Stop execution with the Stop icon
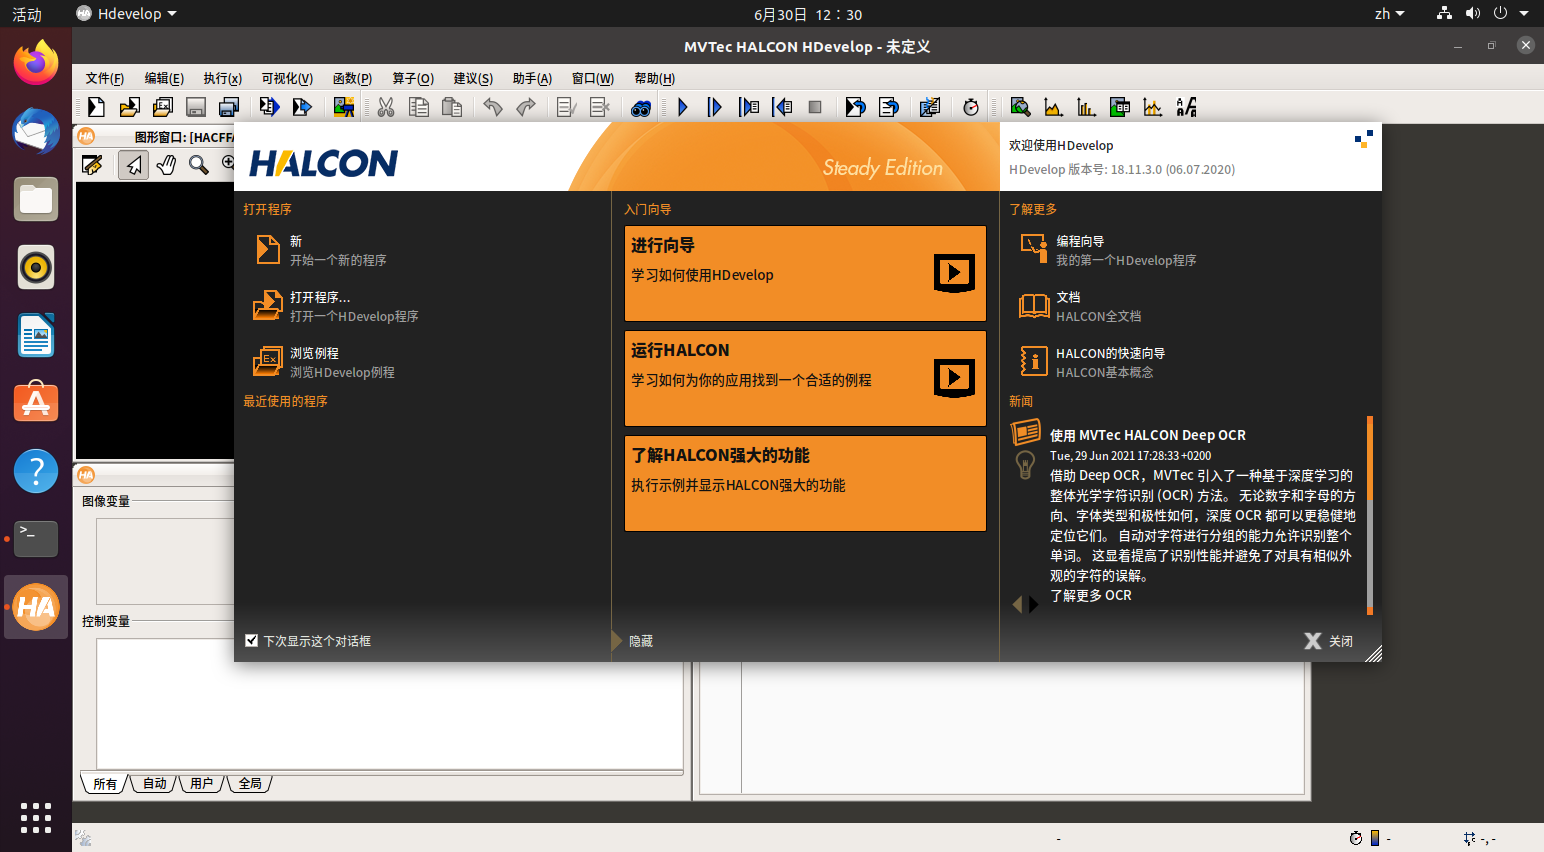The height and width of the screenshot is (852, 1544). click(x=815, y=107)
